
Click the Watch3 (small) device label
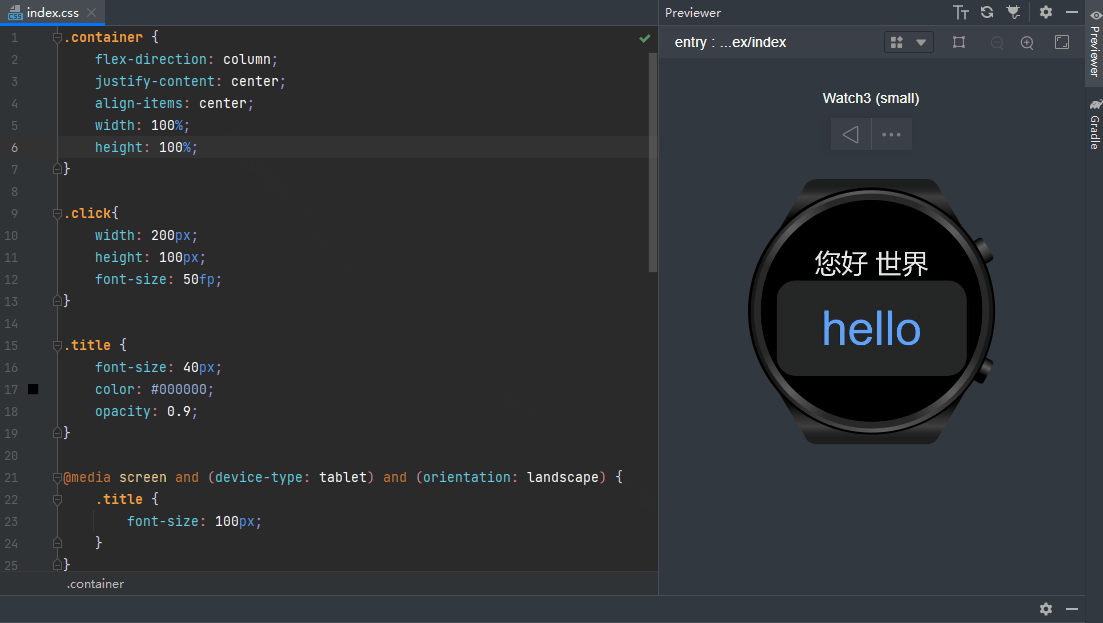pyautogui.click(x=871, y=98)
